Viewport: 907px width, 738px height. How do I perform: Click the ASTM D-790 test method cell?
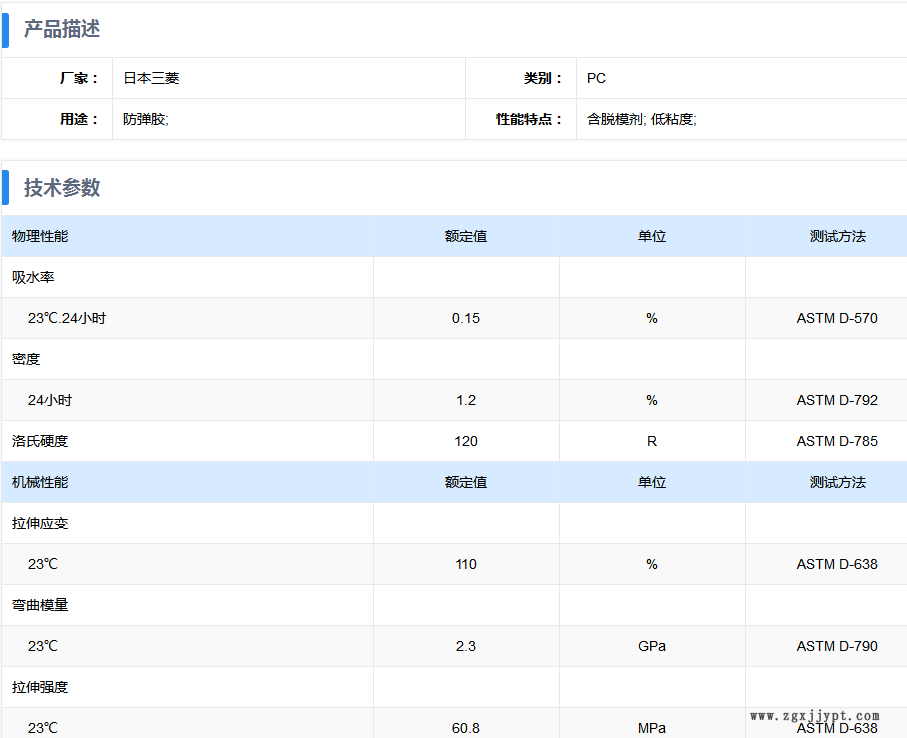click(837, 646)
